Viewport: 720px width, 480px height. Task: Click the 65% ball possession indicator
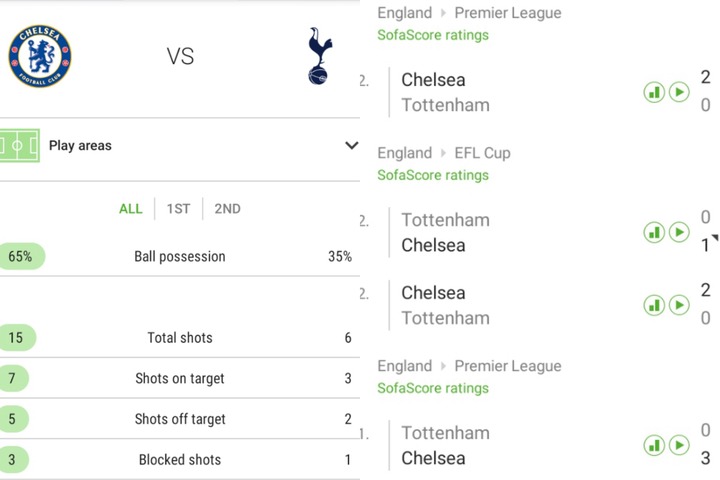click(x=21, y=256)
